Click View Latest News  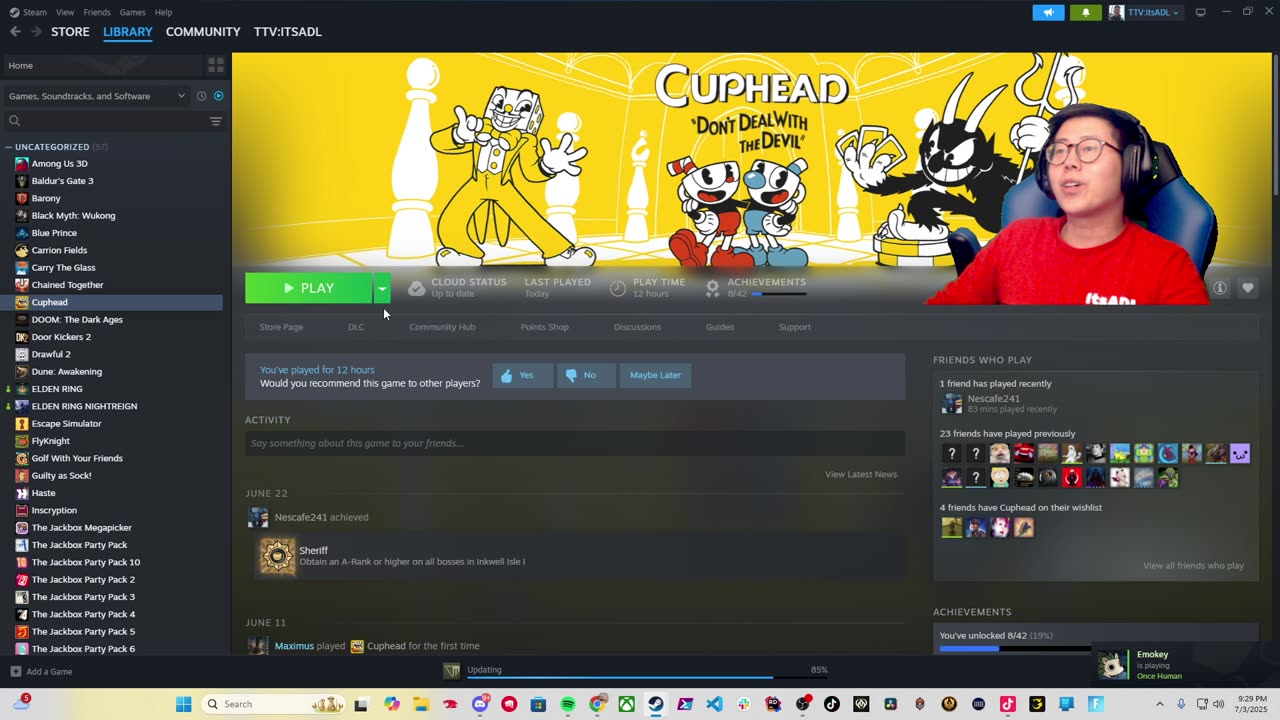[861, 474]
